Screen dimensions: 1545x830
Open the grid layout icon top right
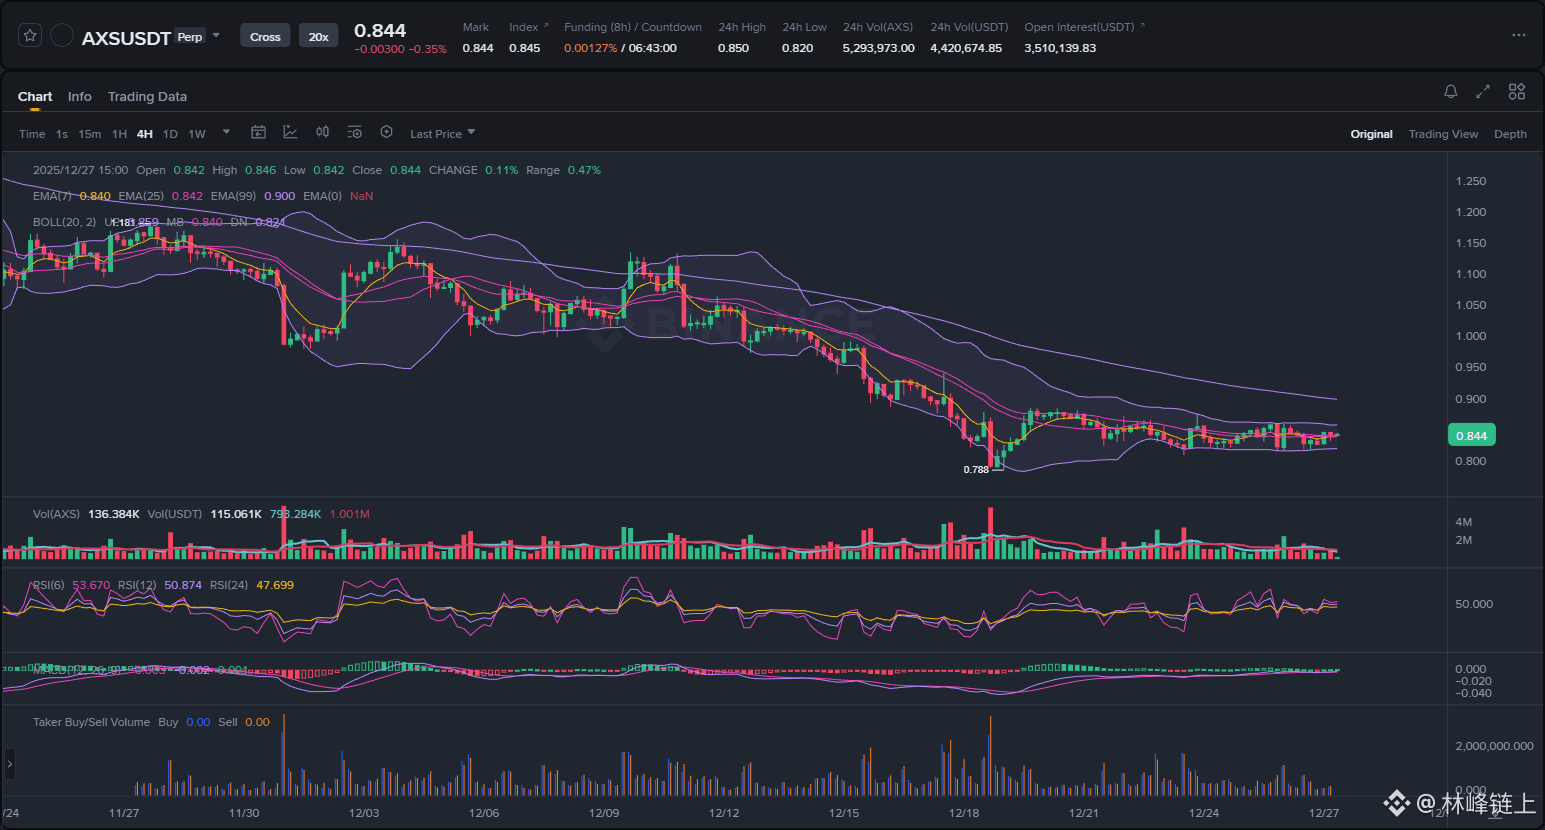[x=1516, y=91]
